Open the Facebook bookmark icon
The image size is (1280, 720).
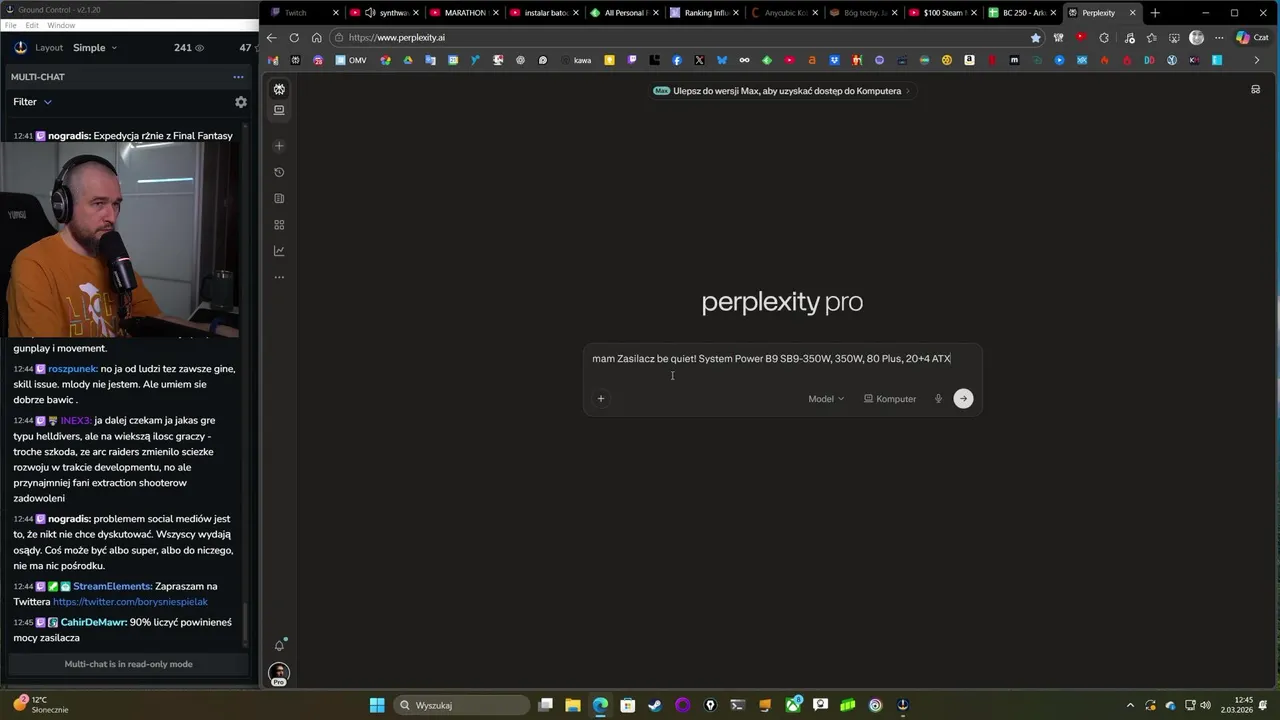point(677,60)
